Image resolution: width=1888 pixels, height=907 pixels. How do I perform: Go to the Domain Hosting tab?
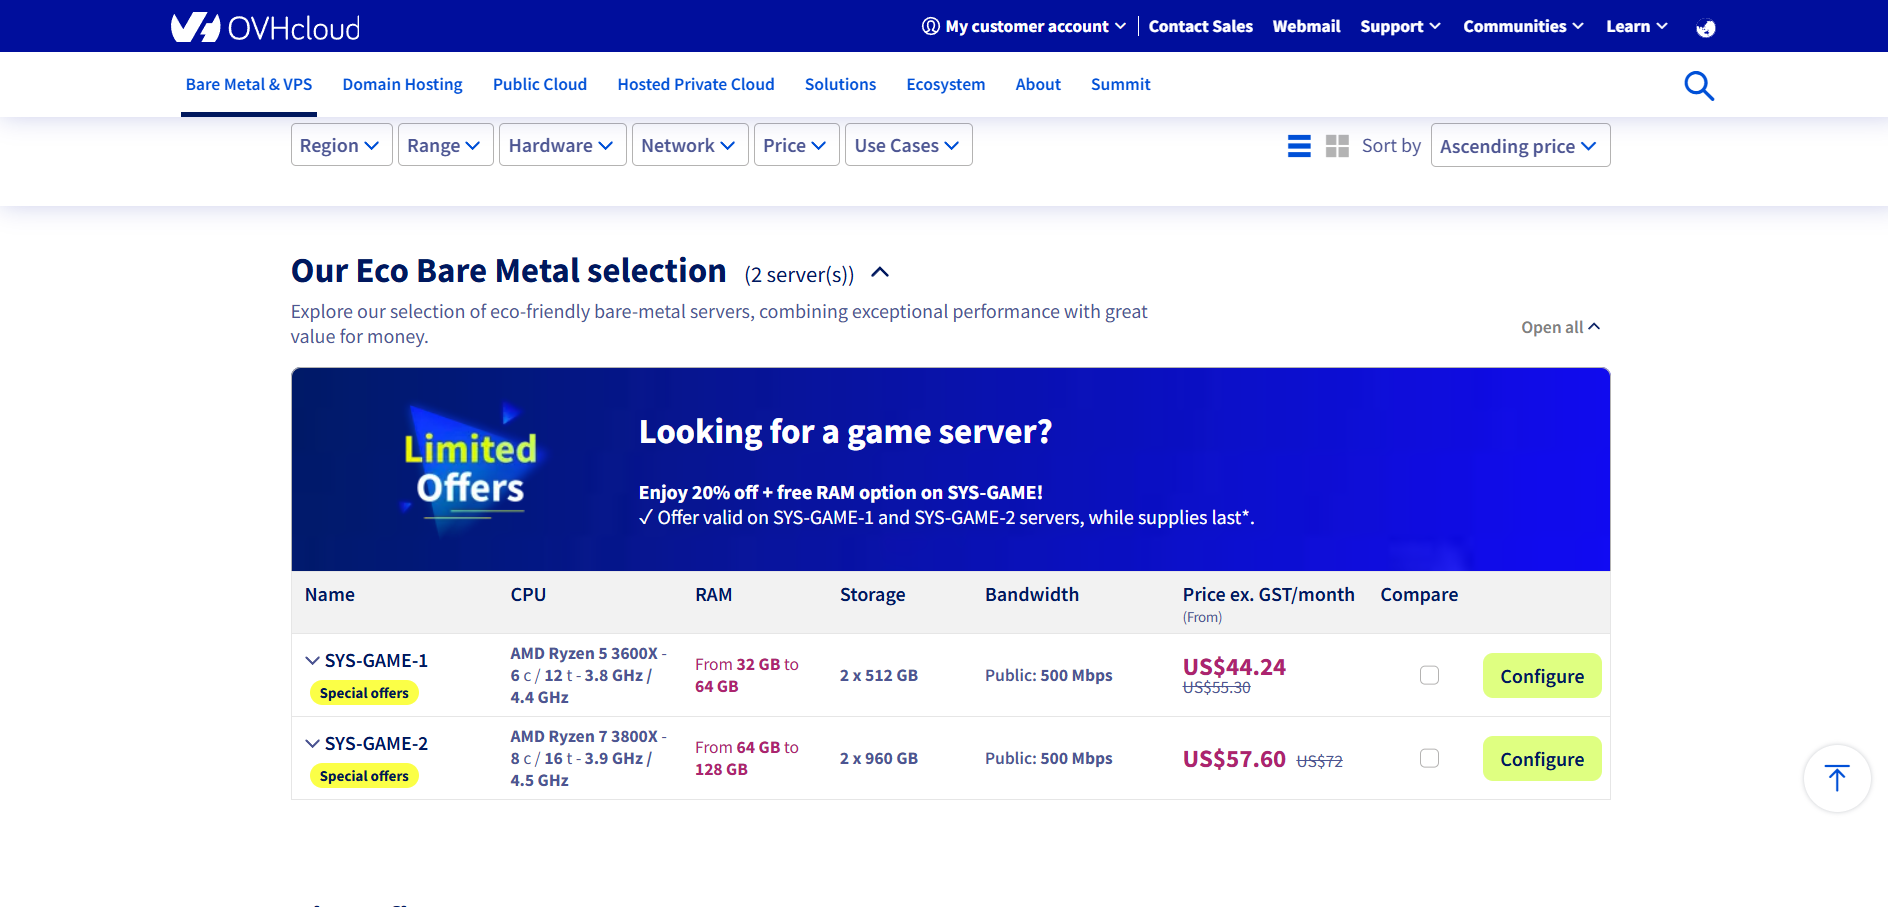(402, 85)
